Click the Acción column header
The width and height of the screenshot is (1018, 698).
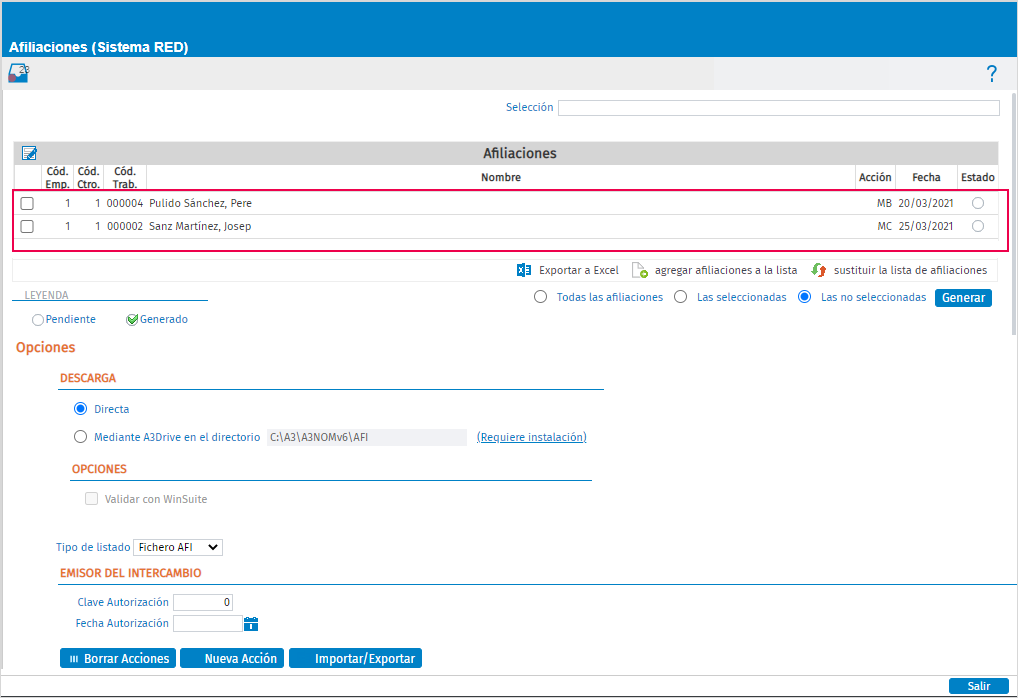point(875,177)
